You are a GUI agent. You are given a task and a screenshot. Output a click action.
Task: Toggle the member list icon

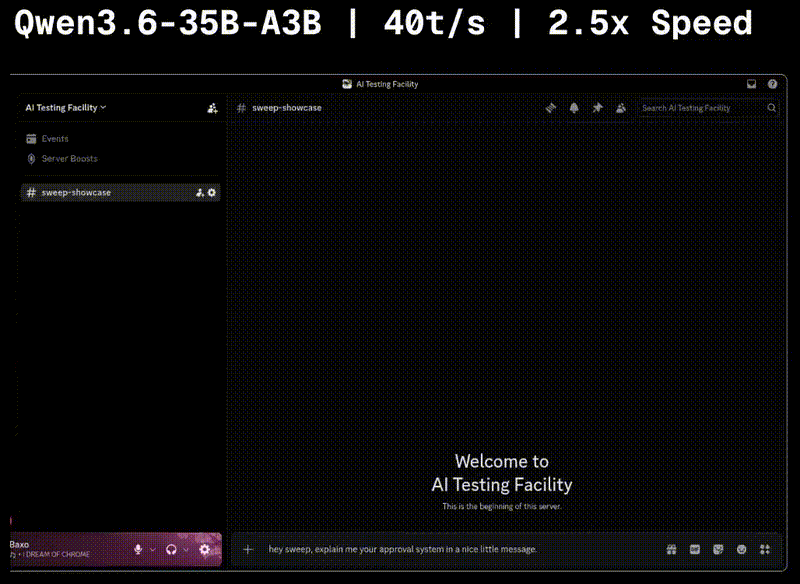tap(621, 108)
